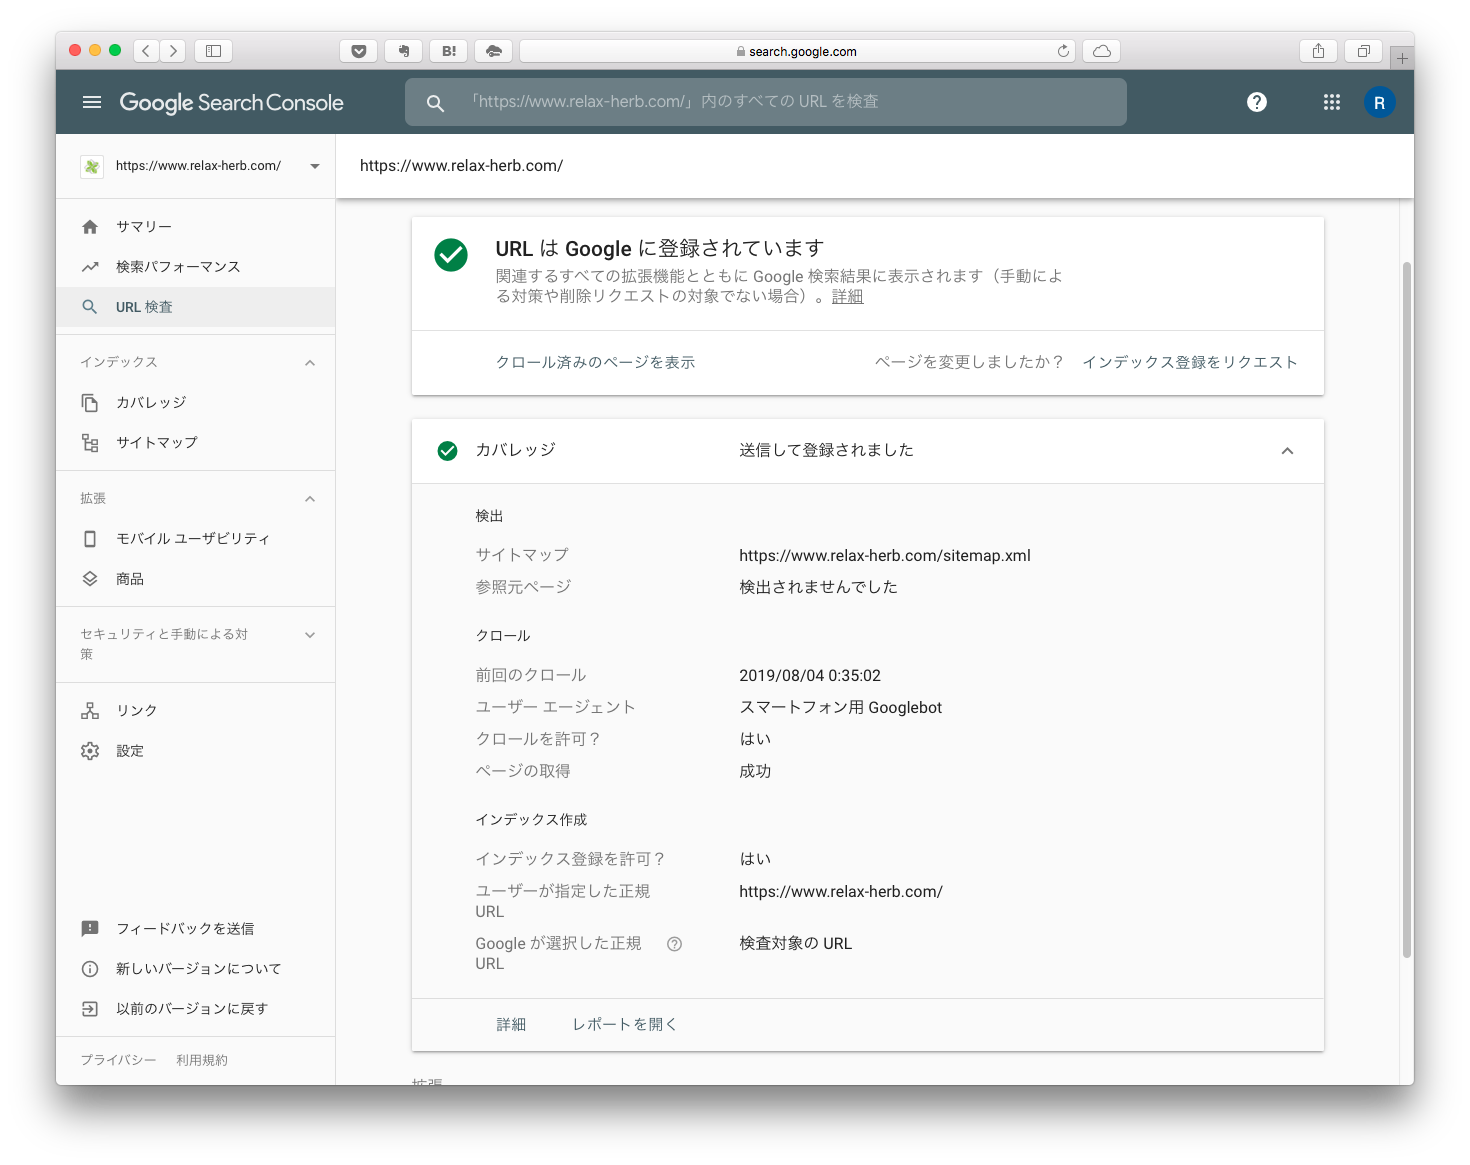
Task: Click the magnifier icon beside URL 検査
Action: point(90,307)
